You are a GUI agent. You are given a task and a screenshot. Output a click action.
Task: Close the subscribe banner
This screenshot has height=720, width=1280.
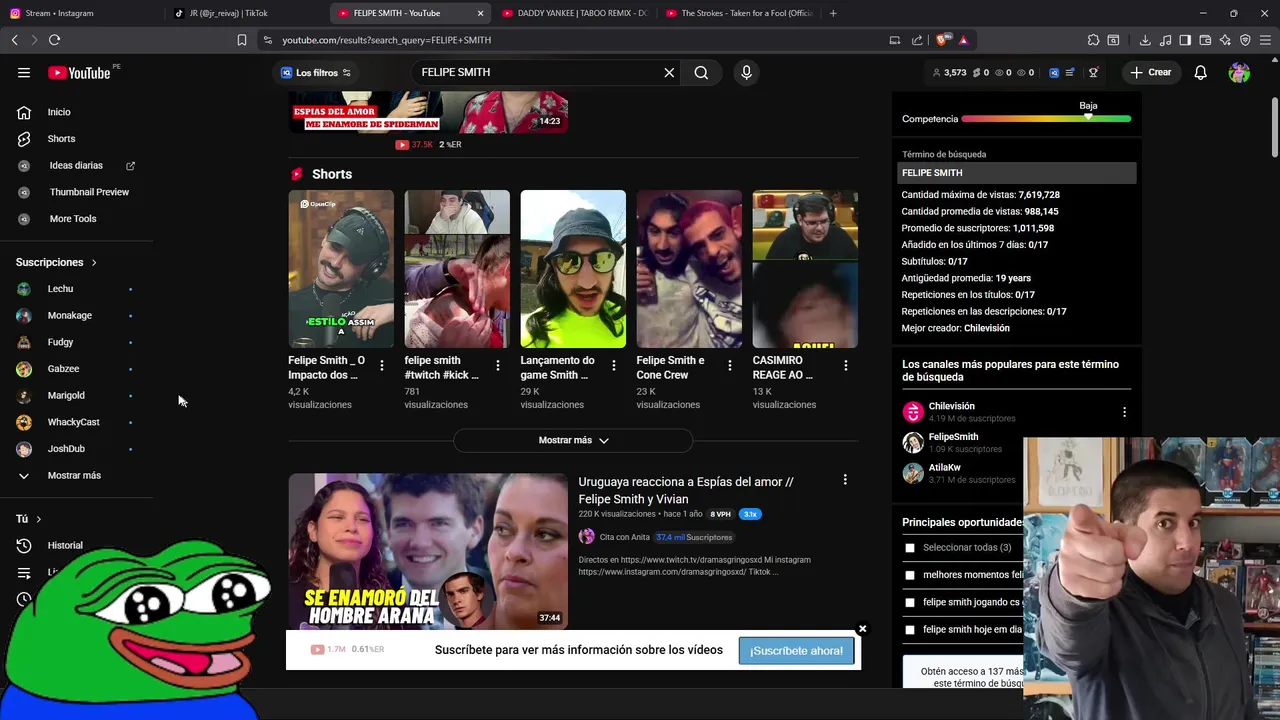pos(862,629)
